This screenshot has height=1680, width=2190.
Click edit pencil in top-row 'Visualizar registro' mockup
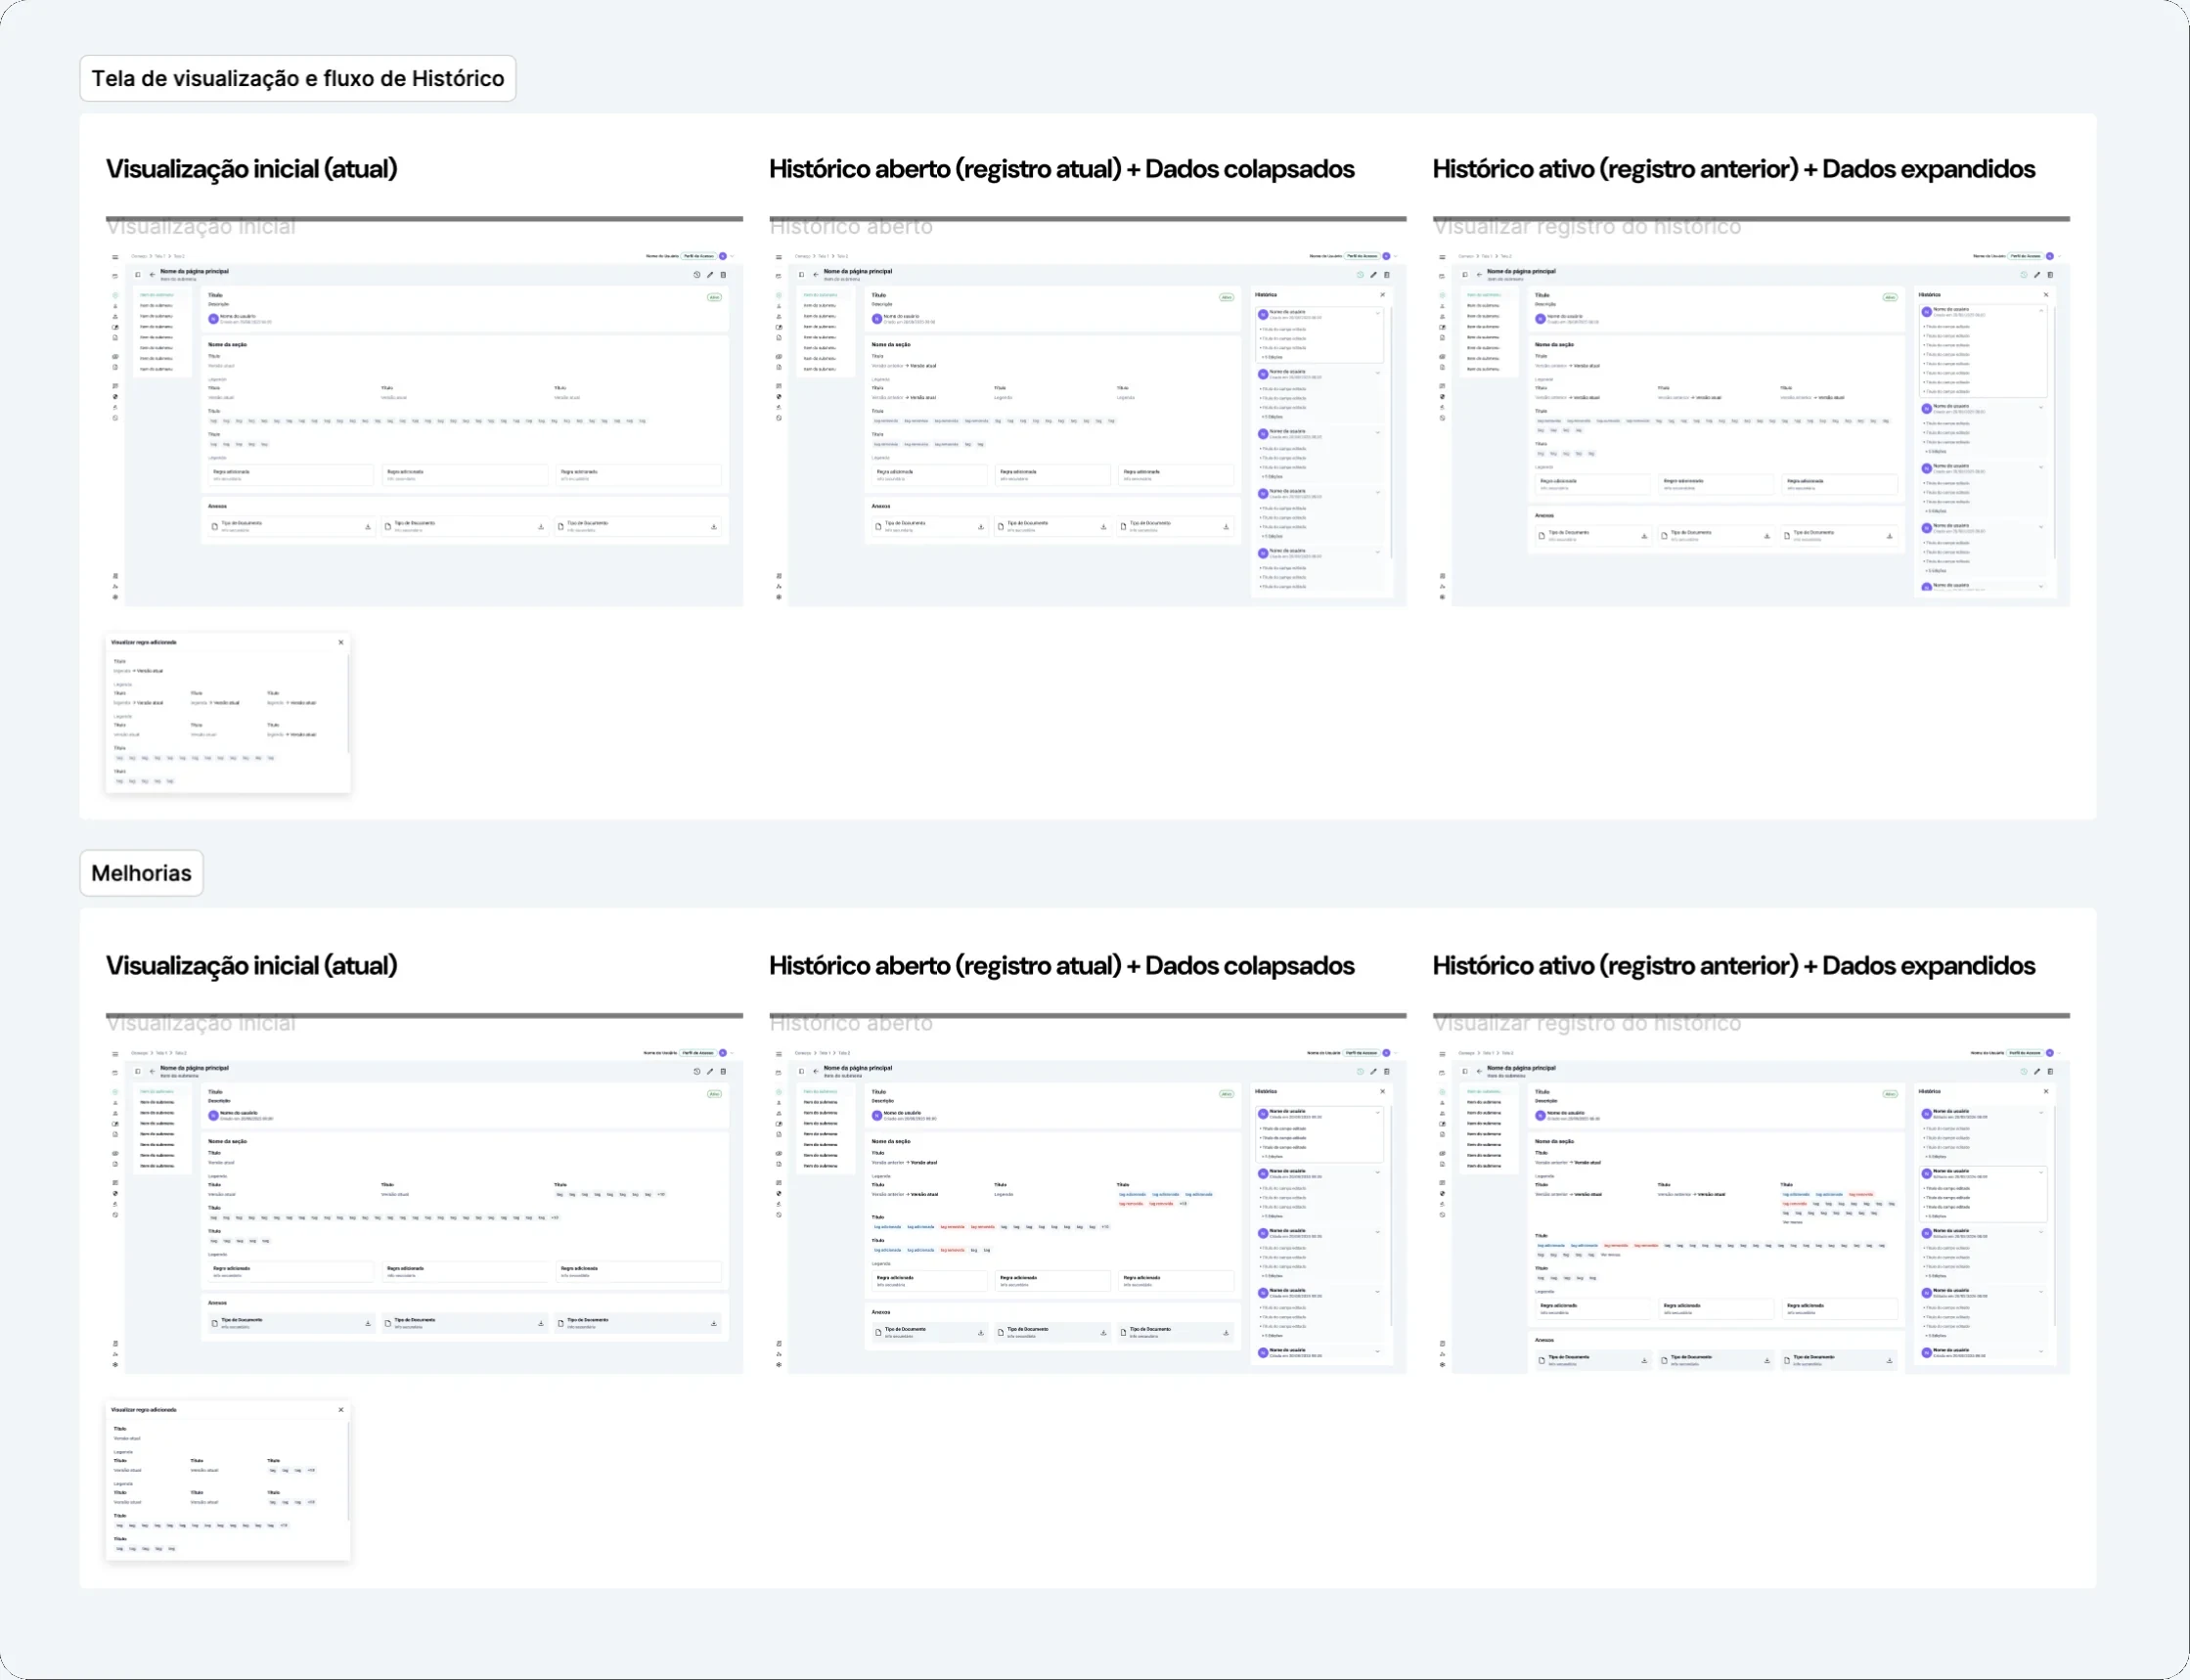pyautogui.click(x=2037, y=274)
